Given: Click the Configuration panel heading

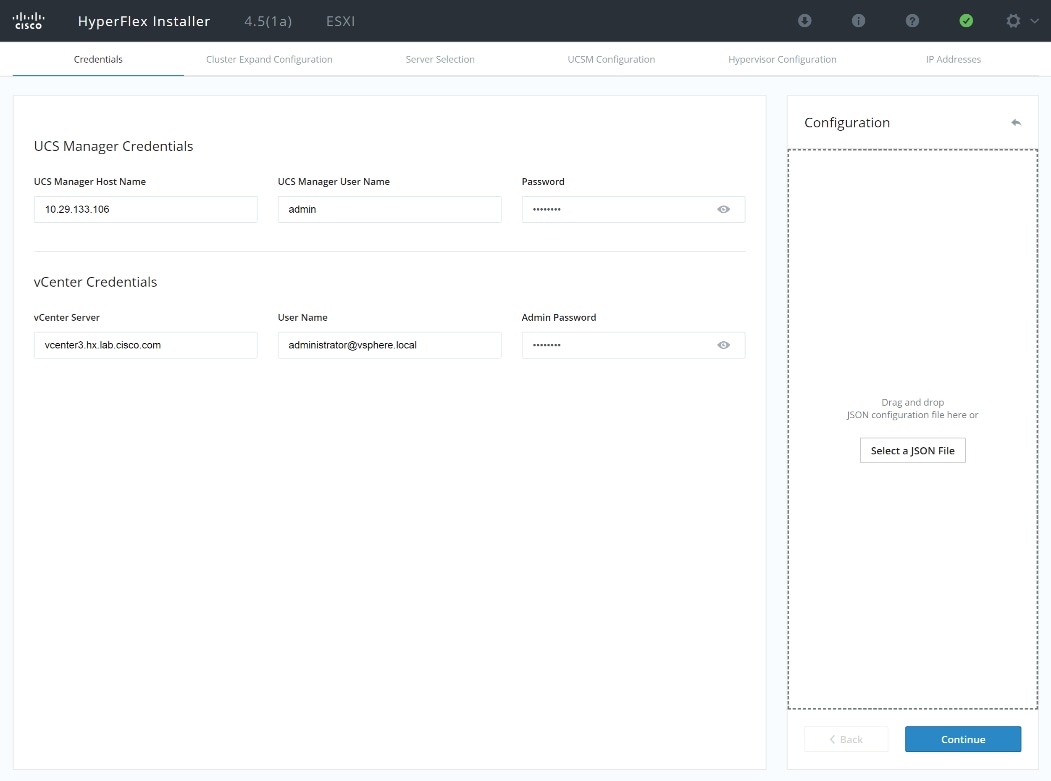Looking at the screenshot, I should coord(847,123).
